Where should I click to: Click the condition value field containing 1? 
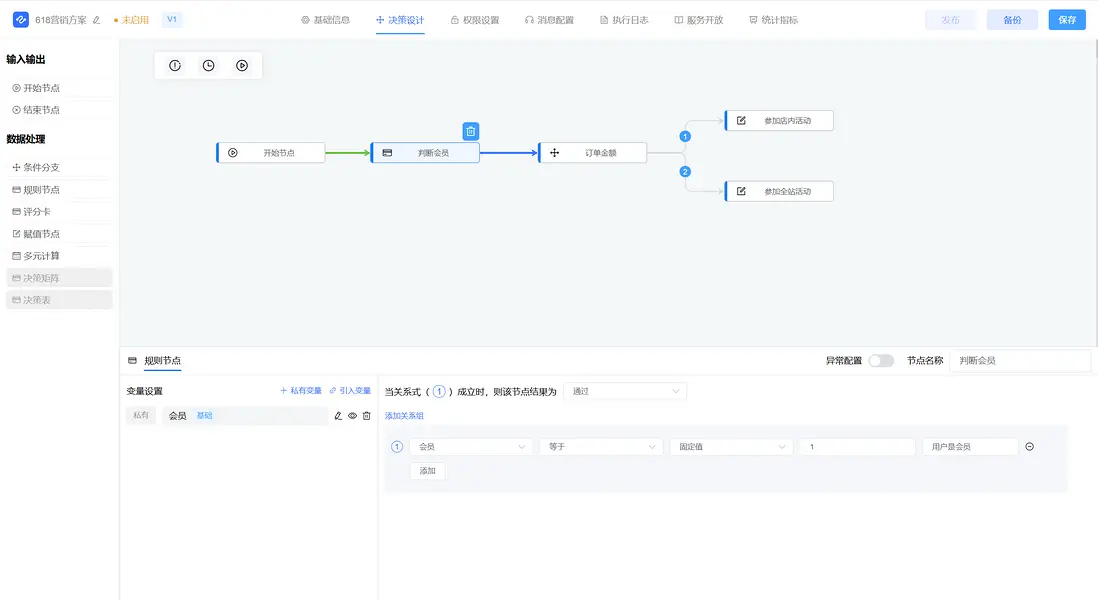857,447
